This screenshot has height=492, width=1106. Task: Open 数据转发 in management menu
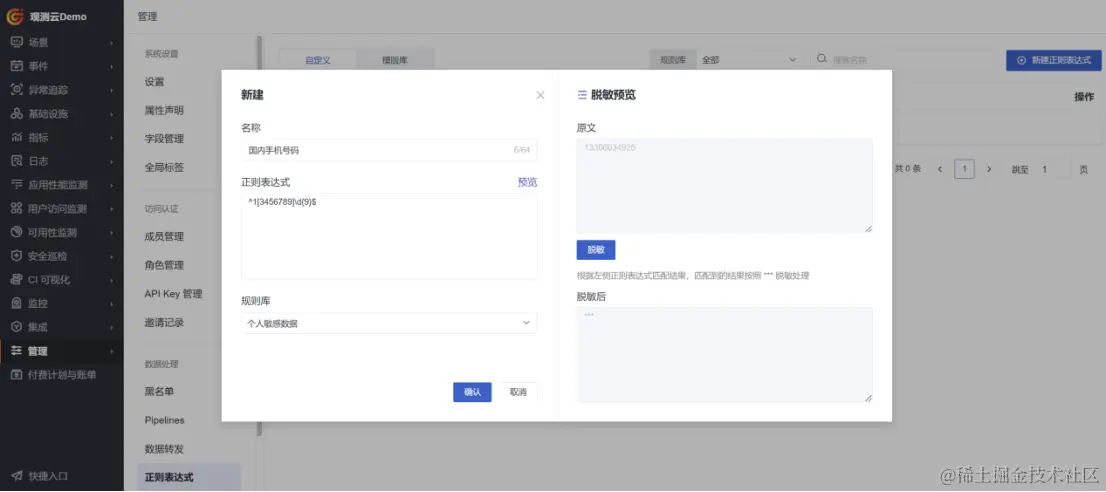[164, 449]
